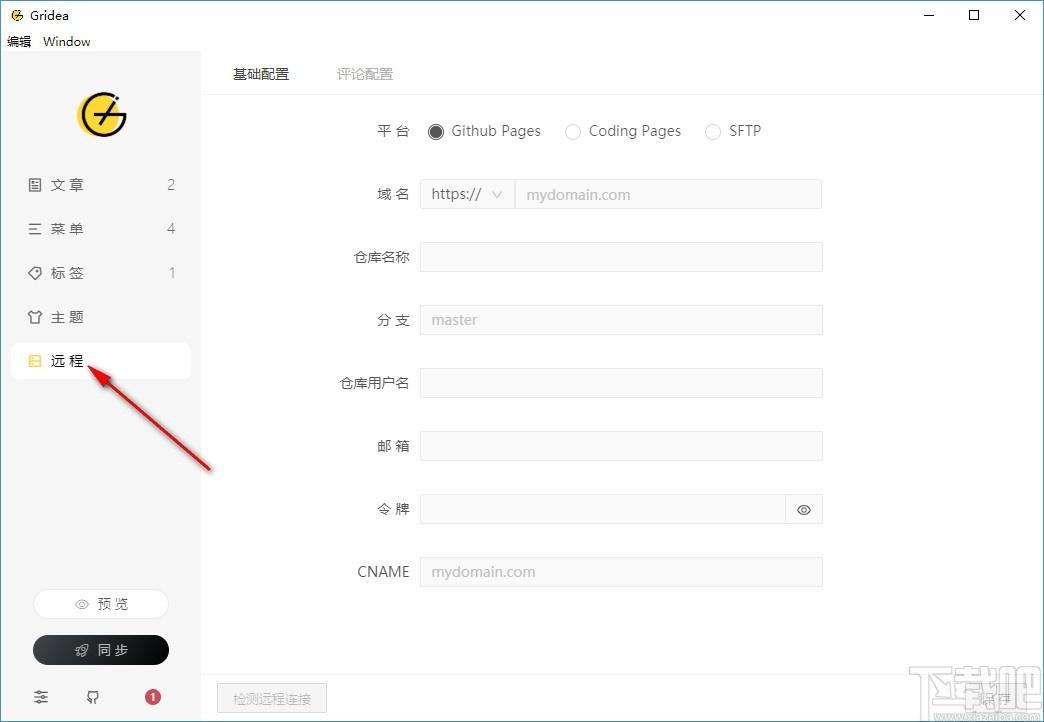The height and width of the screenshot is (722, 1044).
Task: Close the Gridea window
Action: click(1019, 15)
